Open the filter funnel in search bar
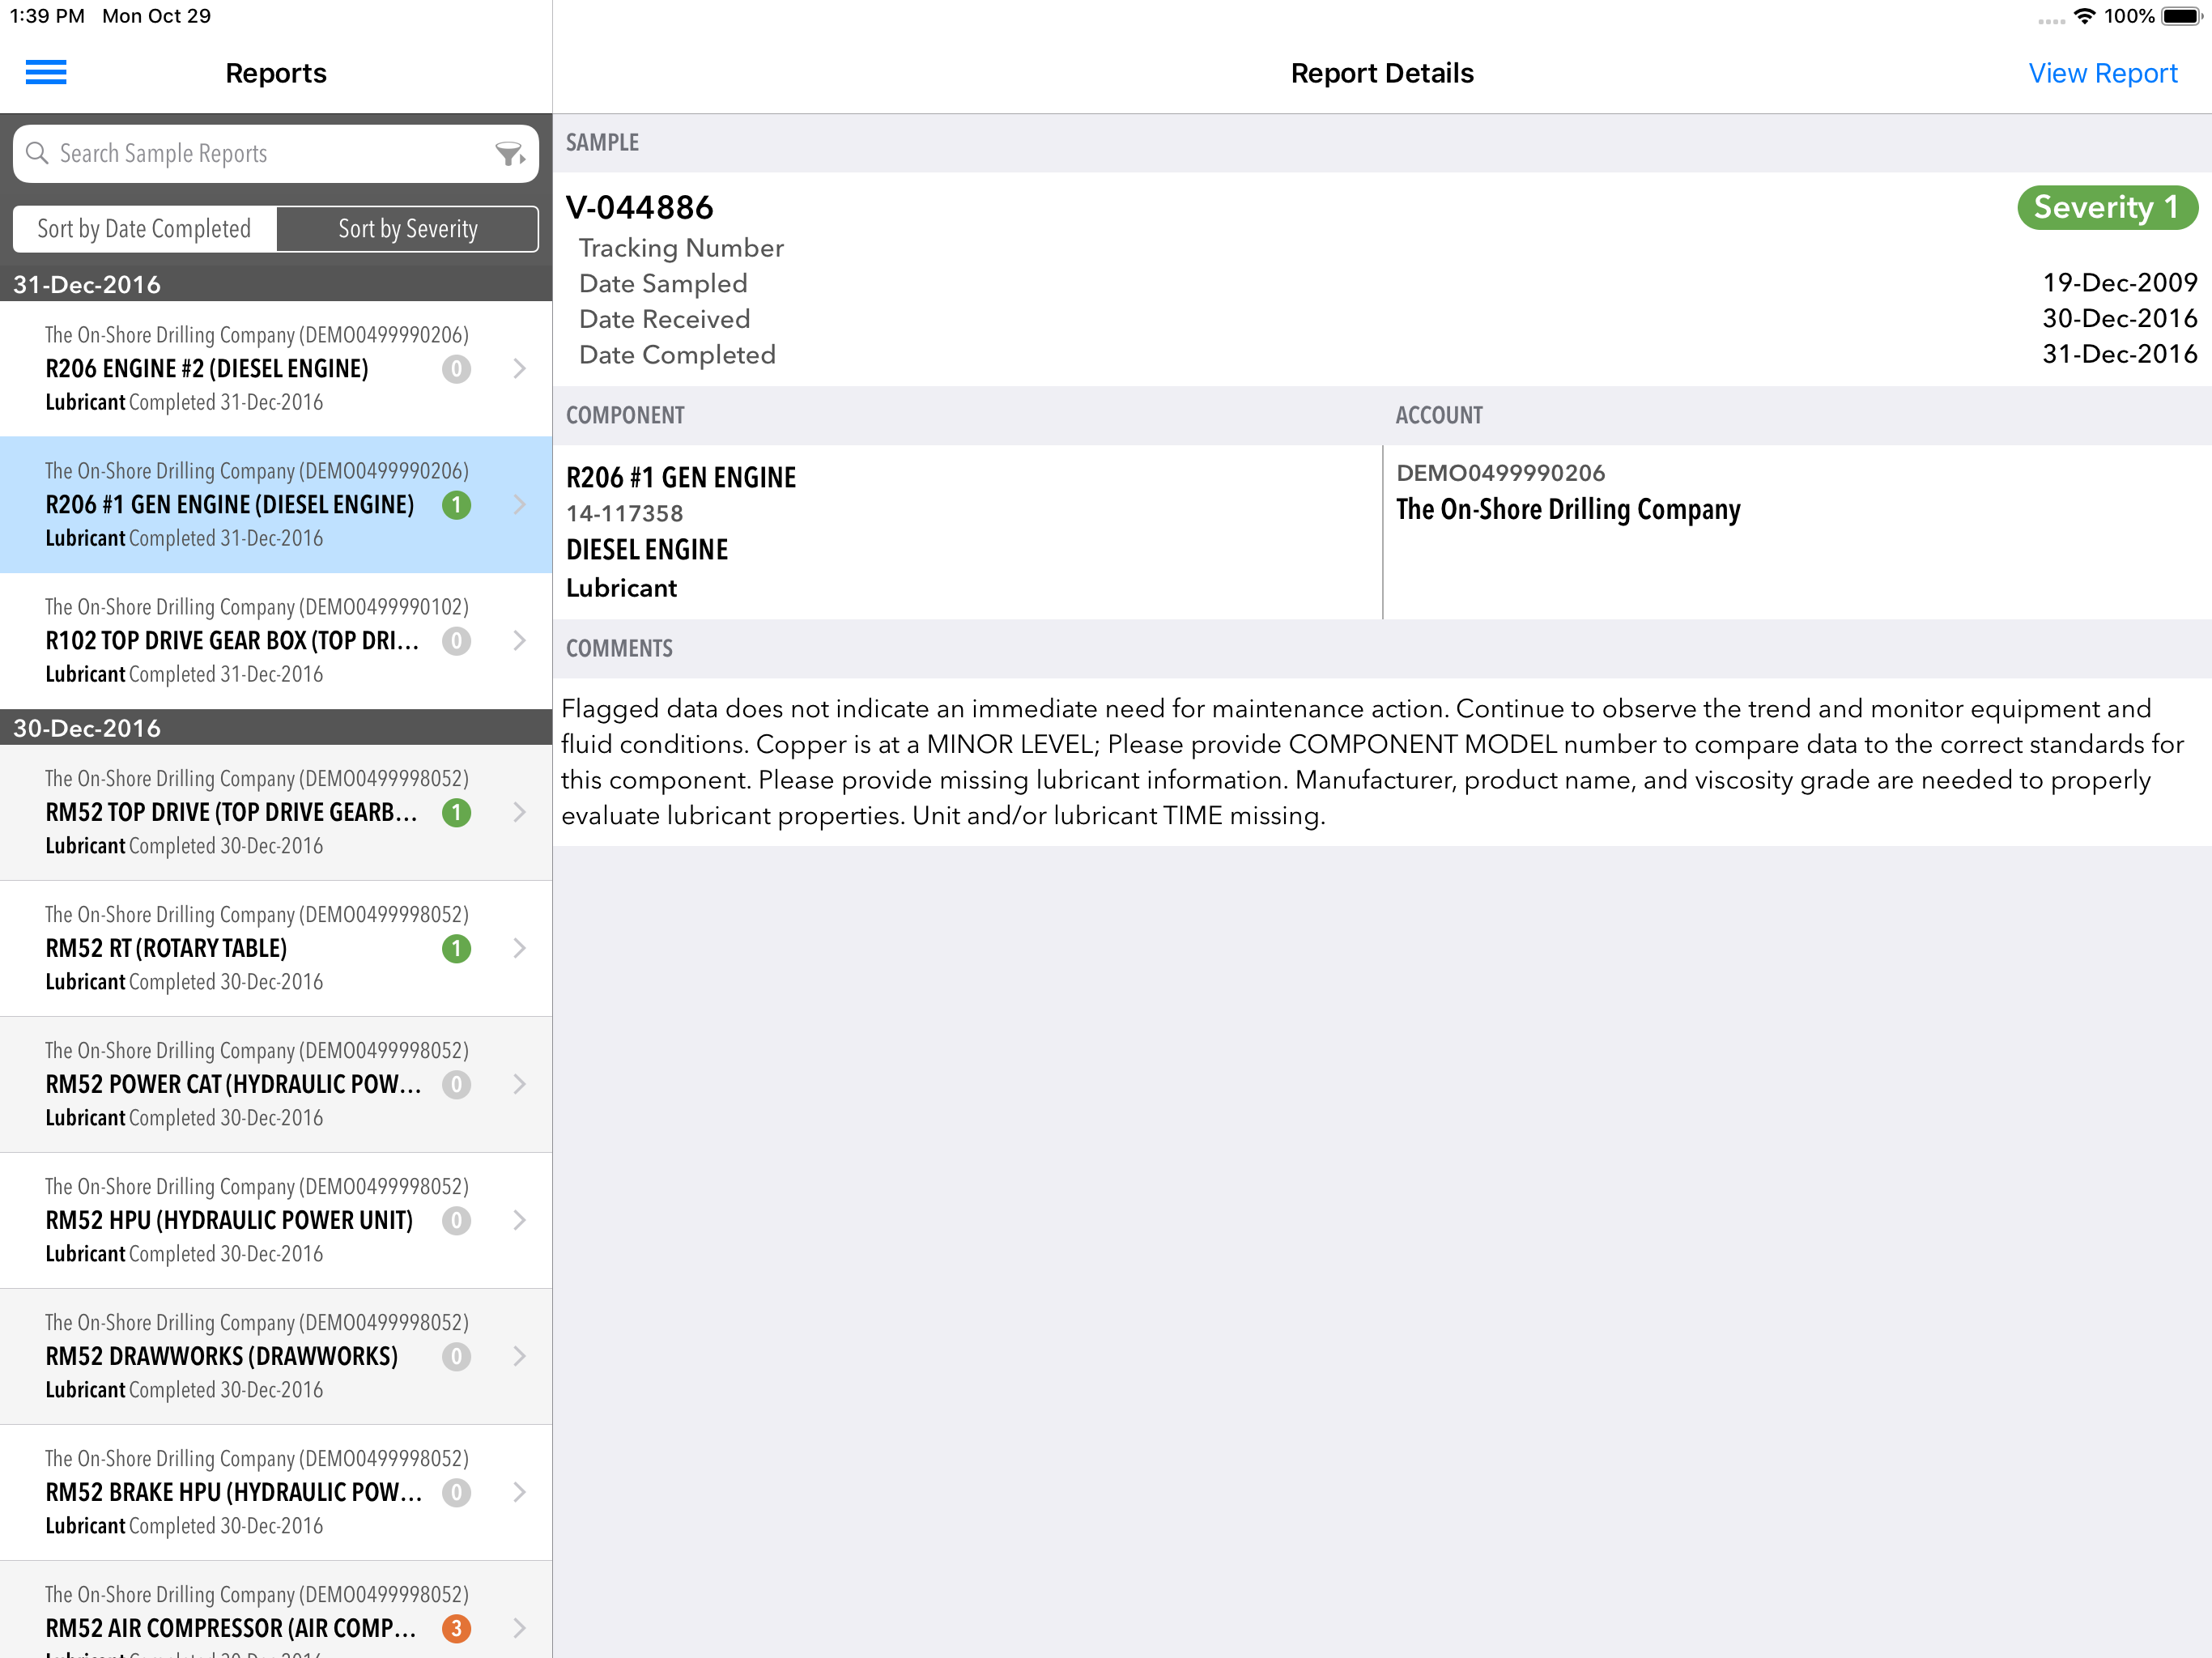The image size is (2212, 1658). [x=510, y=153]
